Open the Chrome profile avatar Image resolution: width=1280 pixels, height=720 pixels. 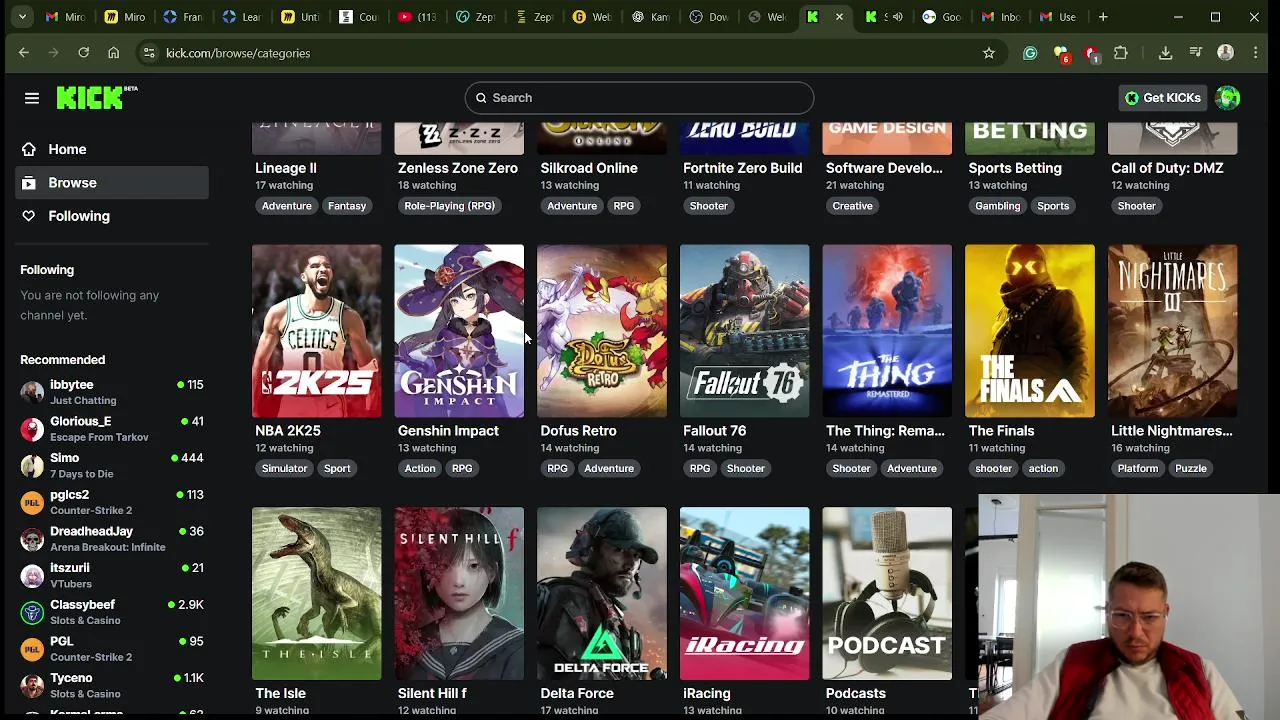pos(1226,53)
